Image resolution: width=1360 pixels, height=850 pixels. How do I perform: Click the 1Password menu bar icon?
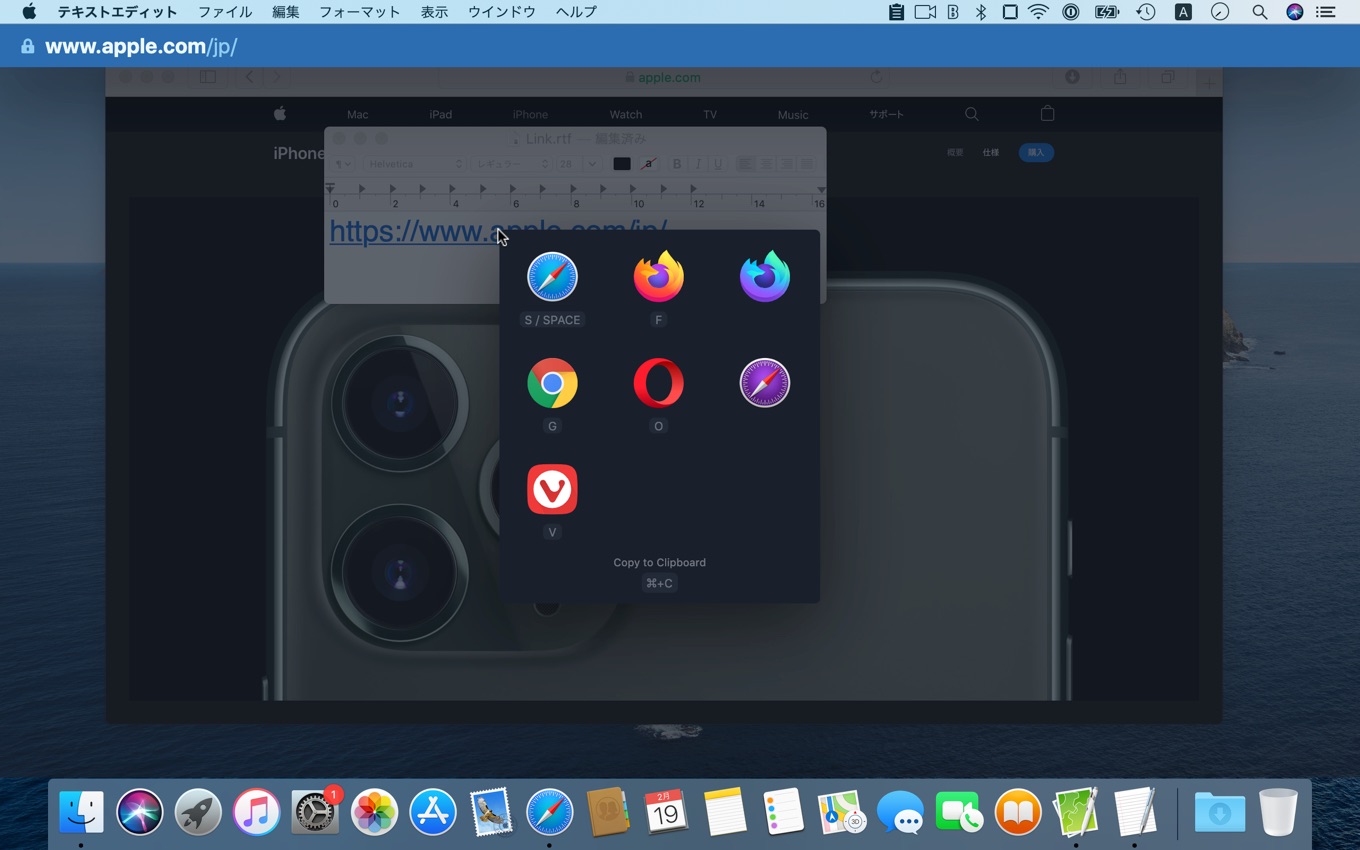click(x=1071, y=12)
